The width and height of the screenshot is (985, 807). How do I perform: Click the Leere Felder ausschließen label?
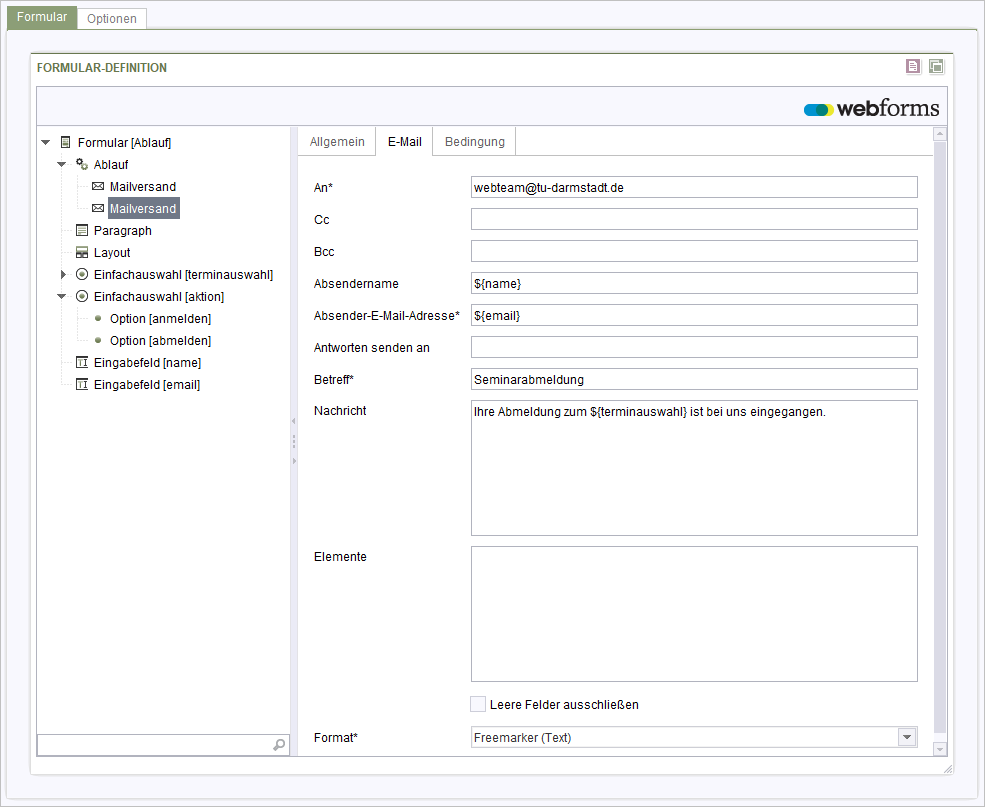click(564, 705)
